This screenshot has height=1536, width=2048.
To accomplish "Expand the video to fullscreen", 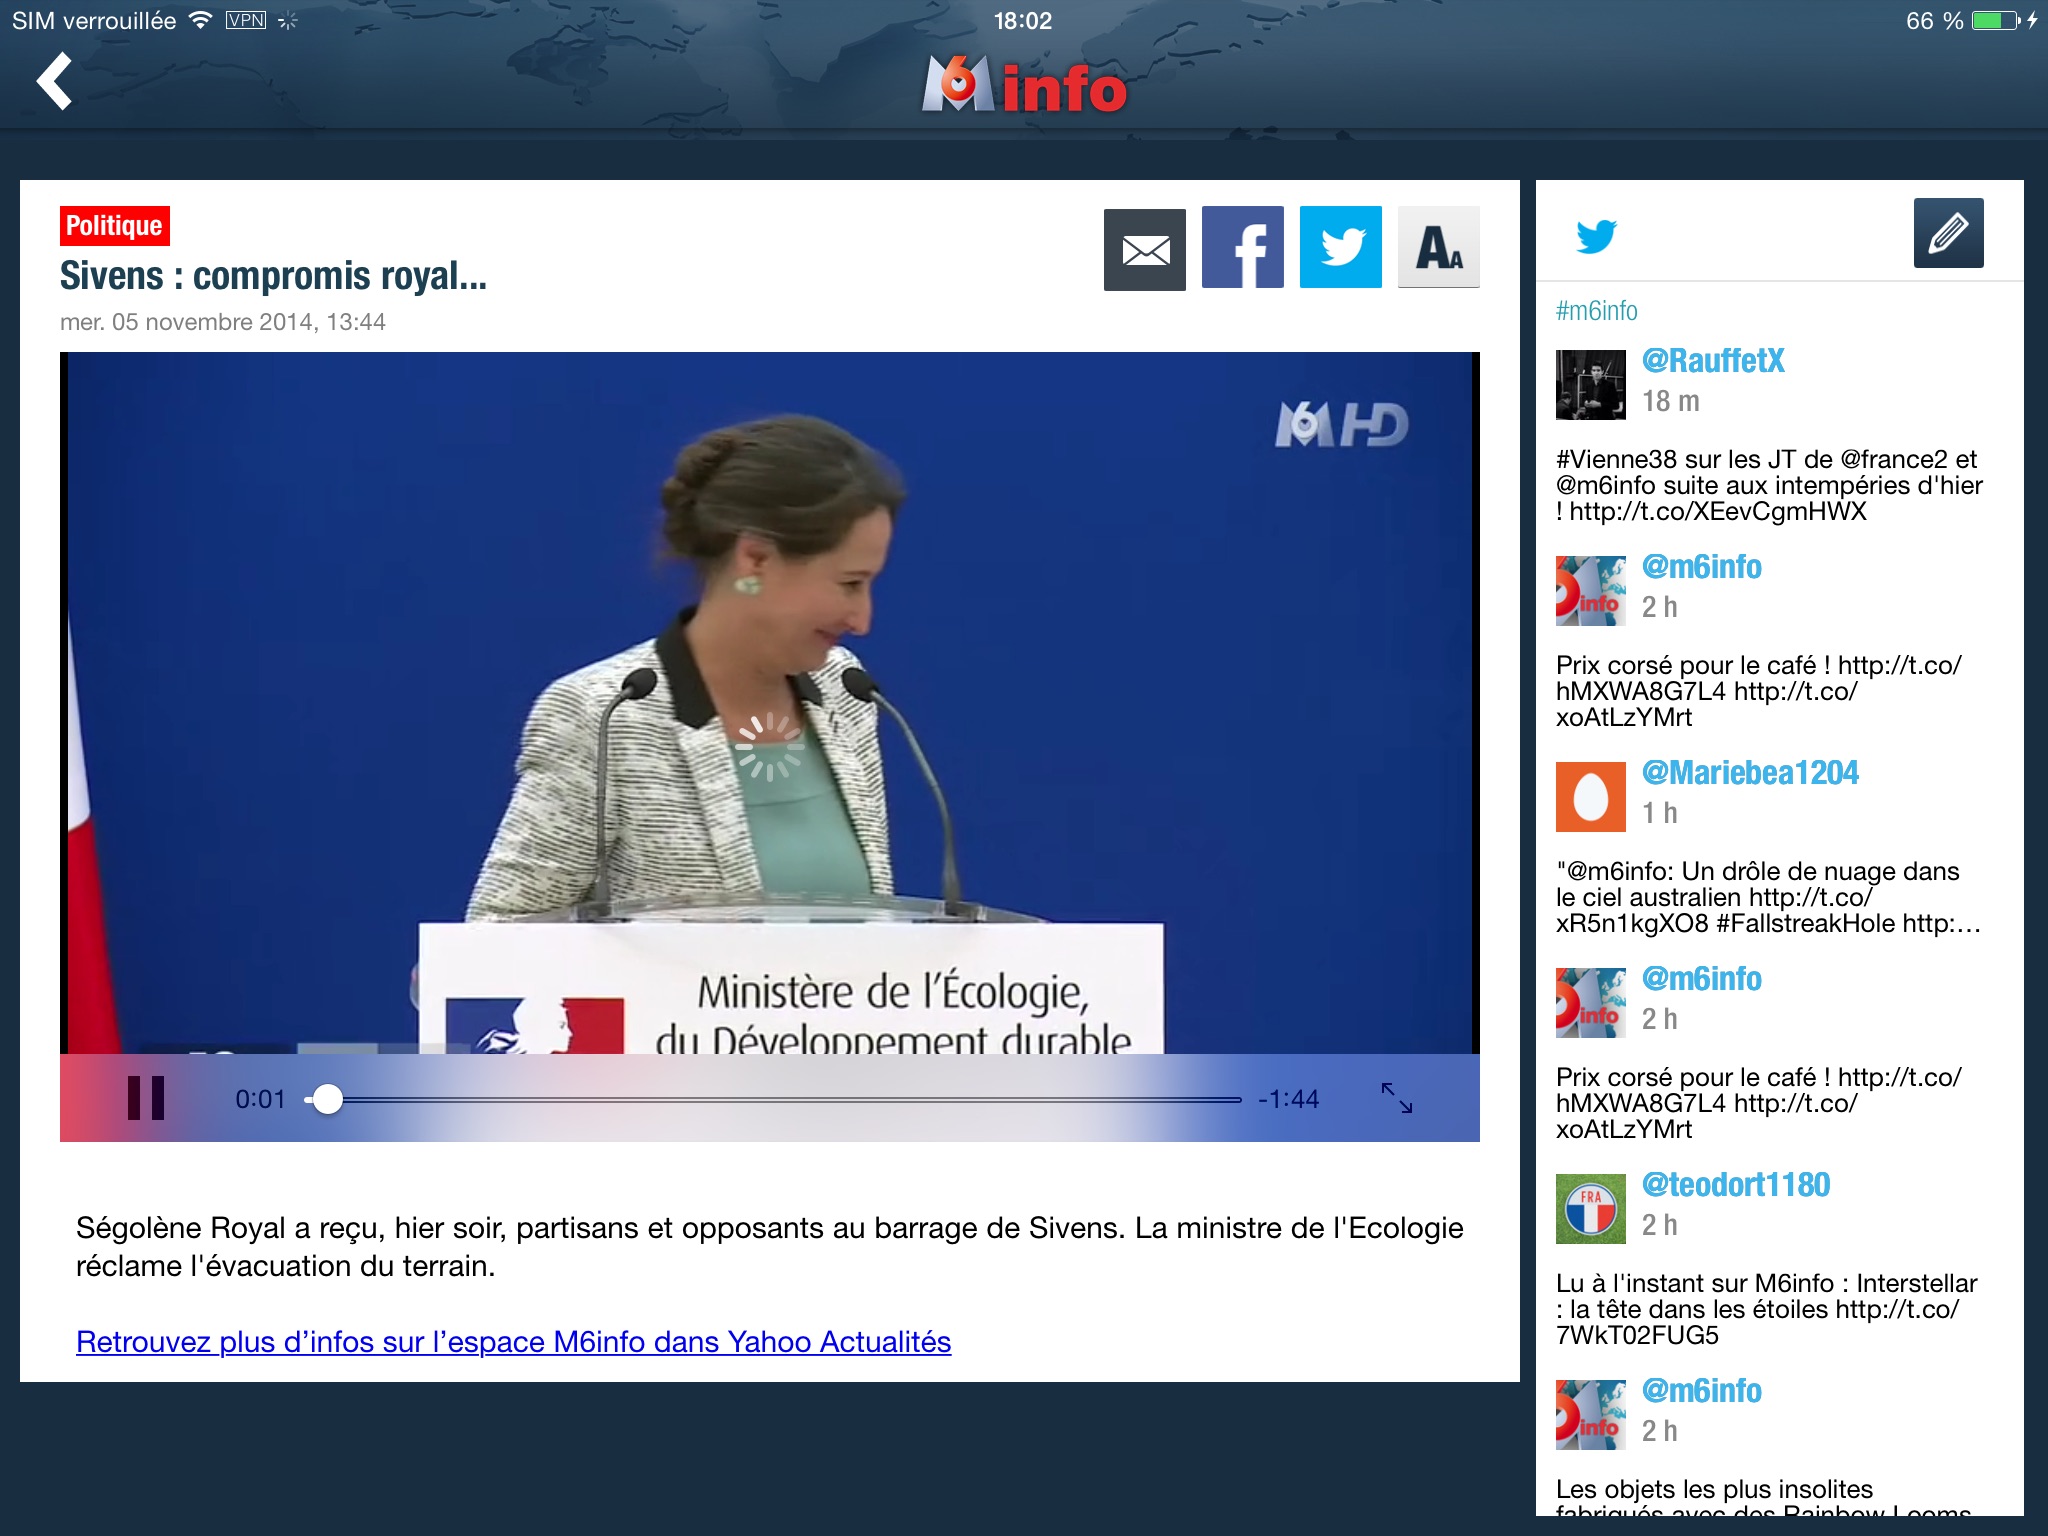I will click(1397, 1098).
